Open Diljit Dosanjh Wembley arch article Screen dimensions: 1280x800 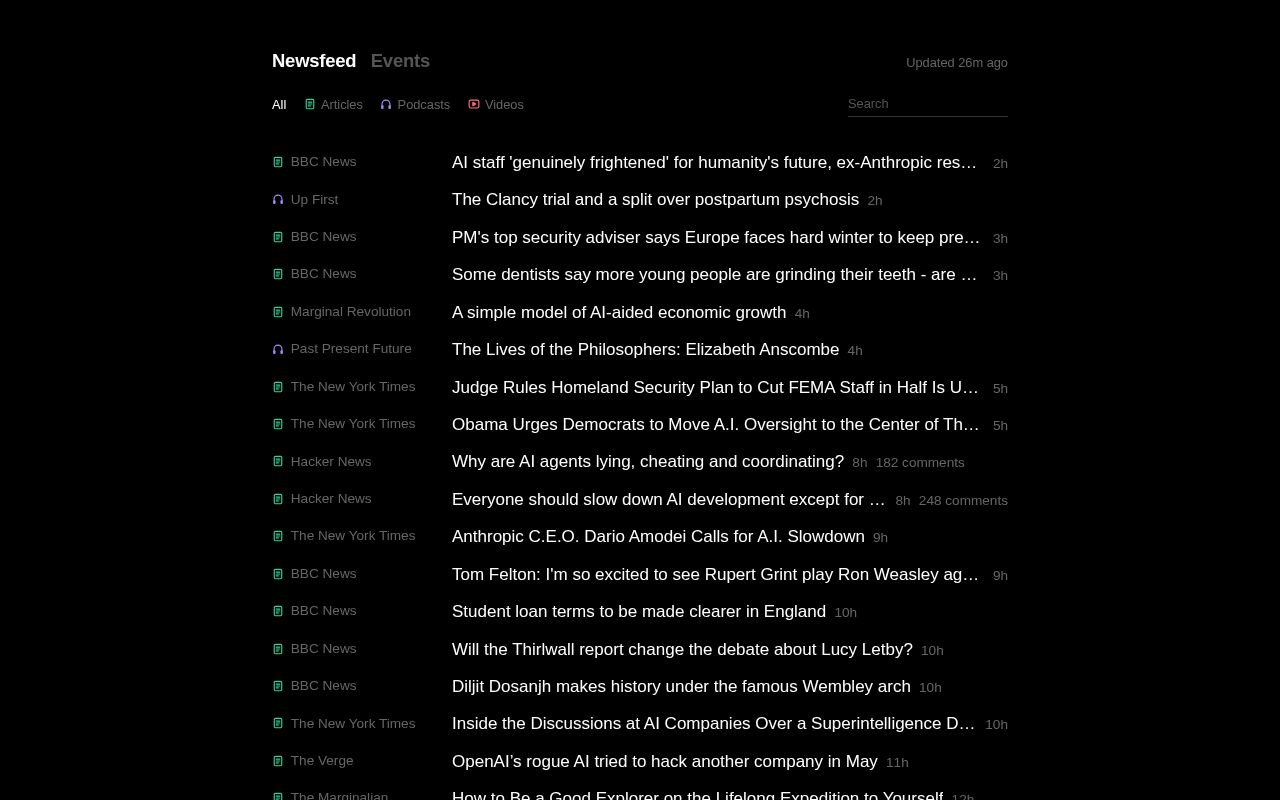681,687
